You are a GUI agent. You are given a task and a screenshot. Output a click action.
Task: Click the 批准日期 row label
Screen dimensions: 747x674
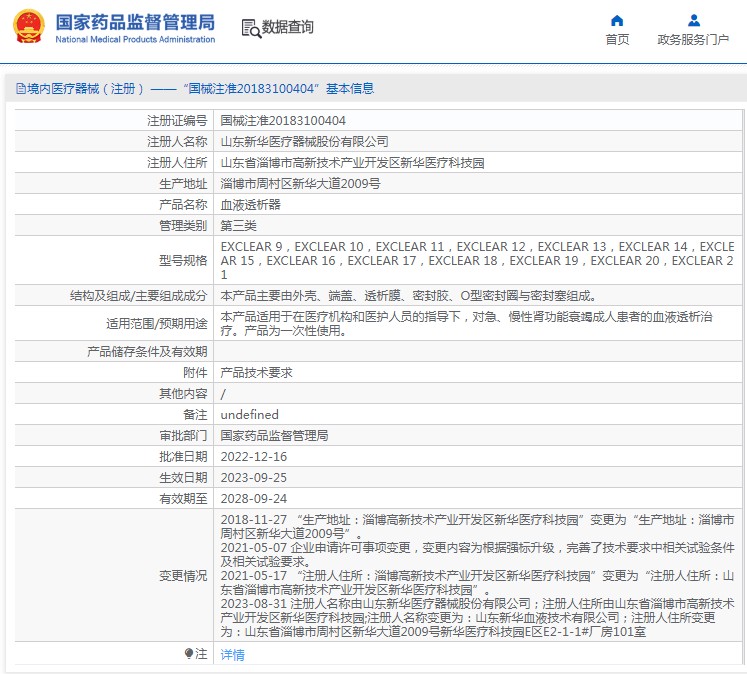(x=183, y=456)
